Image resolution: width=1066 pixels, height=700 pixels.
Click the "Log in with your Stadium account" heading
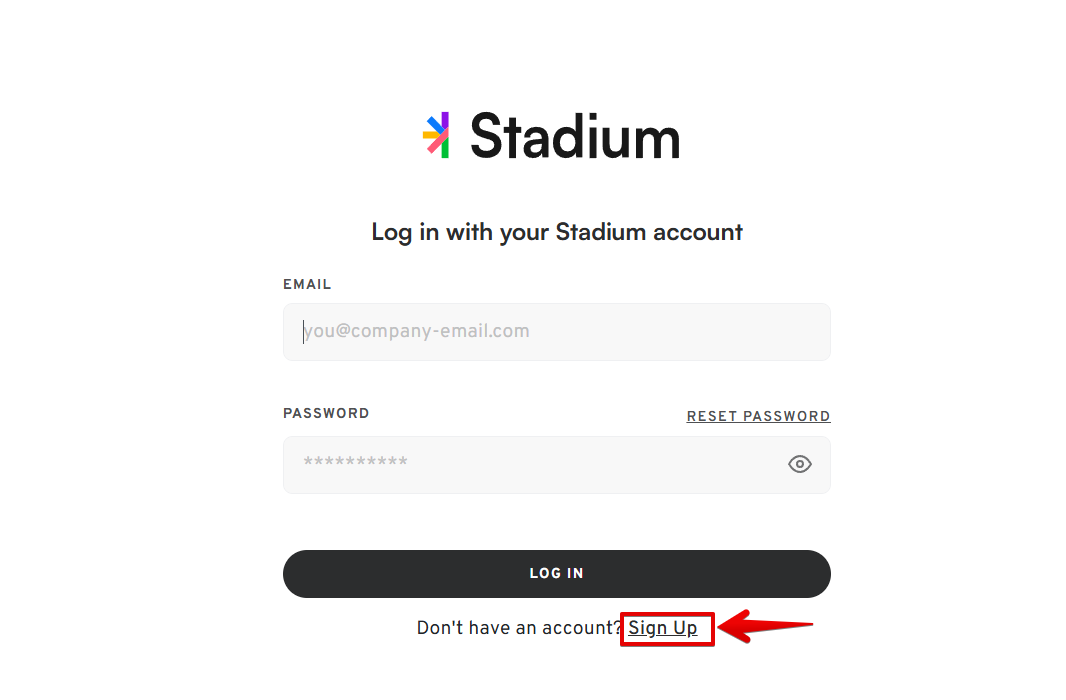pyautogui.click(x=557, y=232)
